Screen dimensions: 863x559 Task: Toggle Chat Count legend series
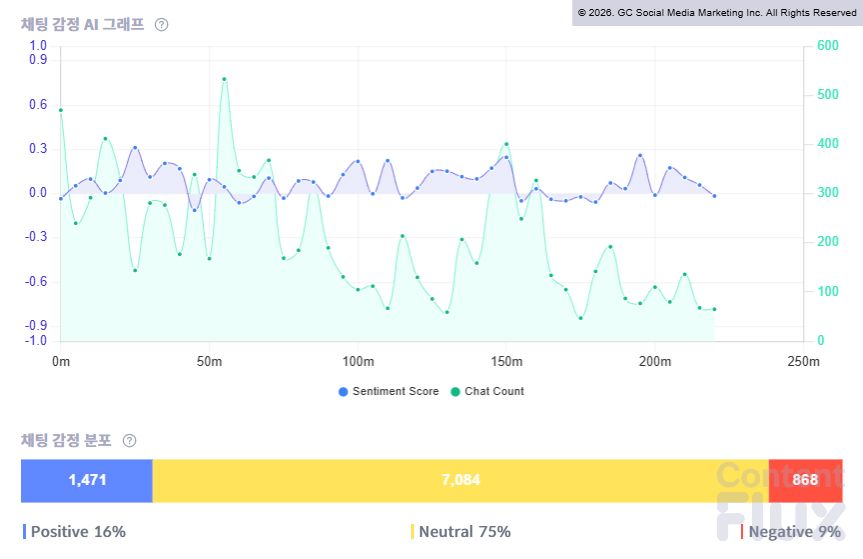tap(487, 391)
